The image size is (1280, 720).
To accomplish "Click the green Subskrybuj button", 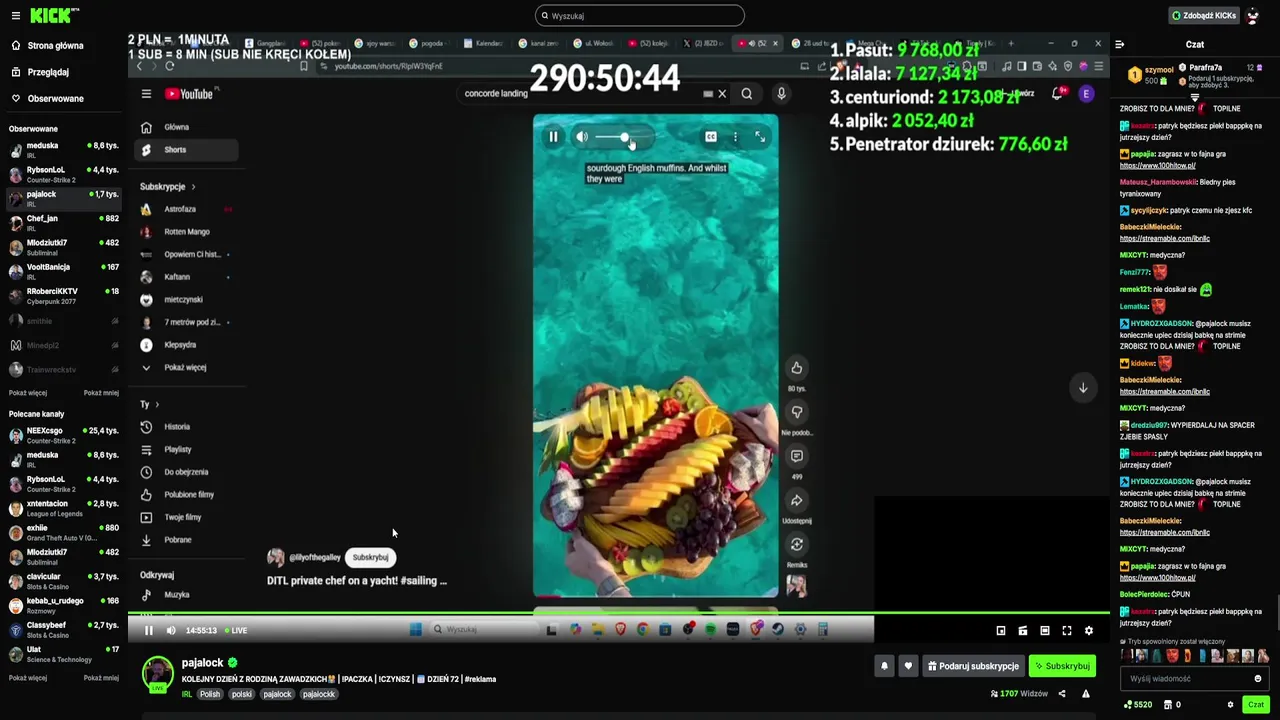I will tap(1062, 666).
